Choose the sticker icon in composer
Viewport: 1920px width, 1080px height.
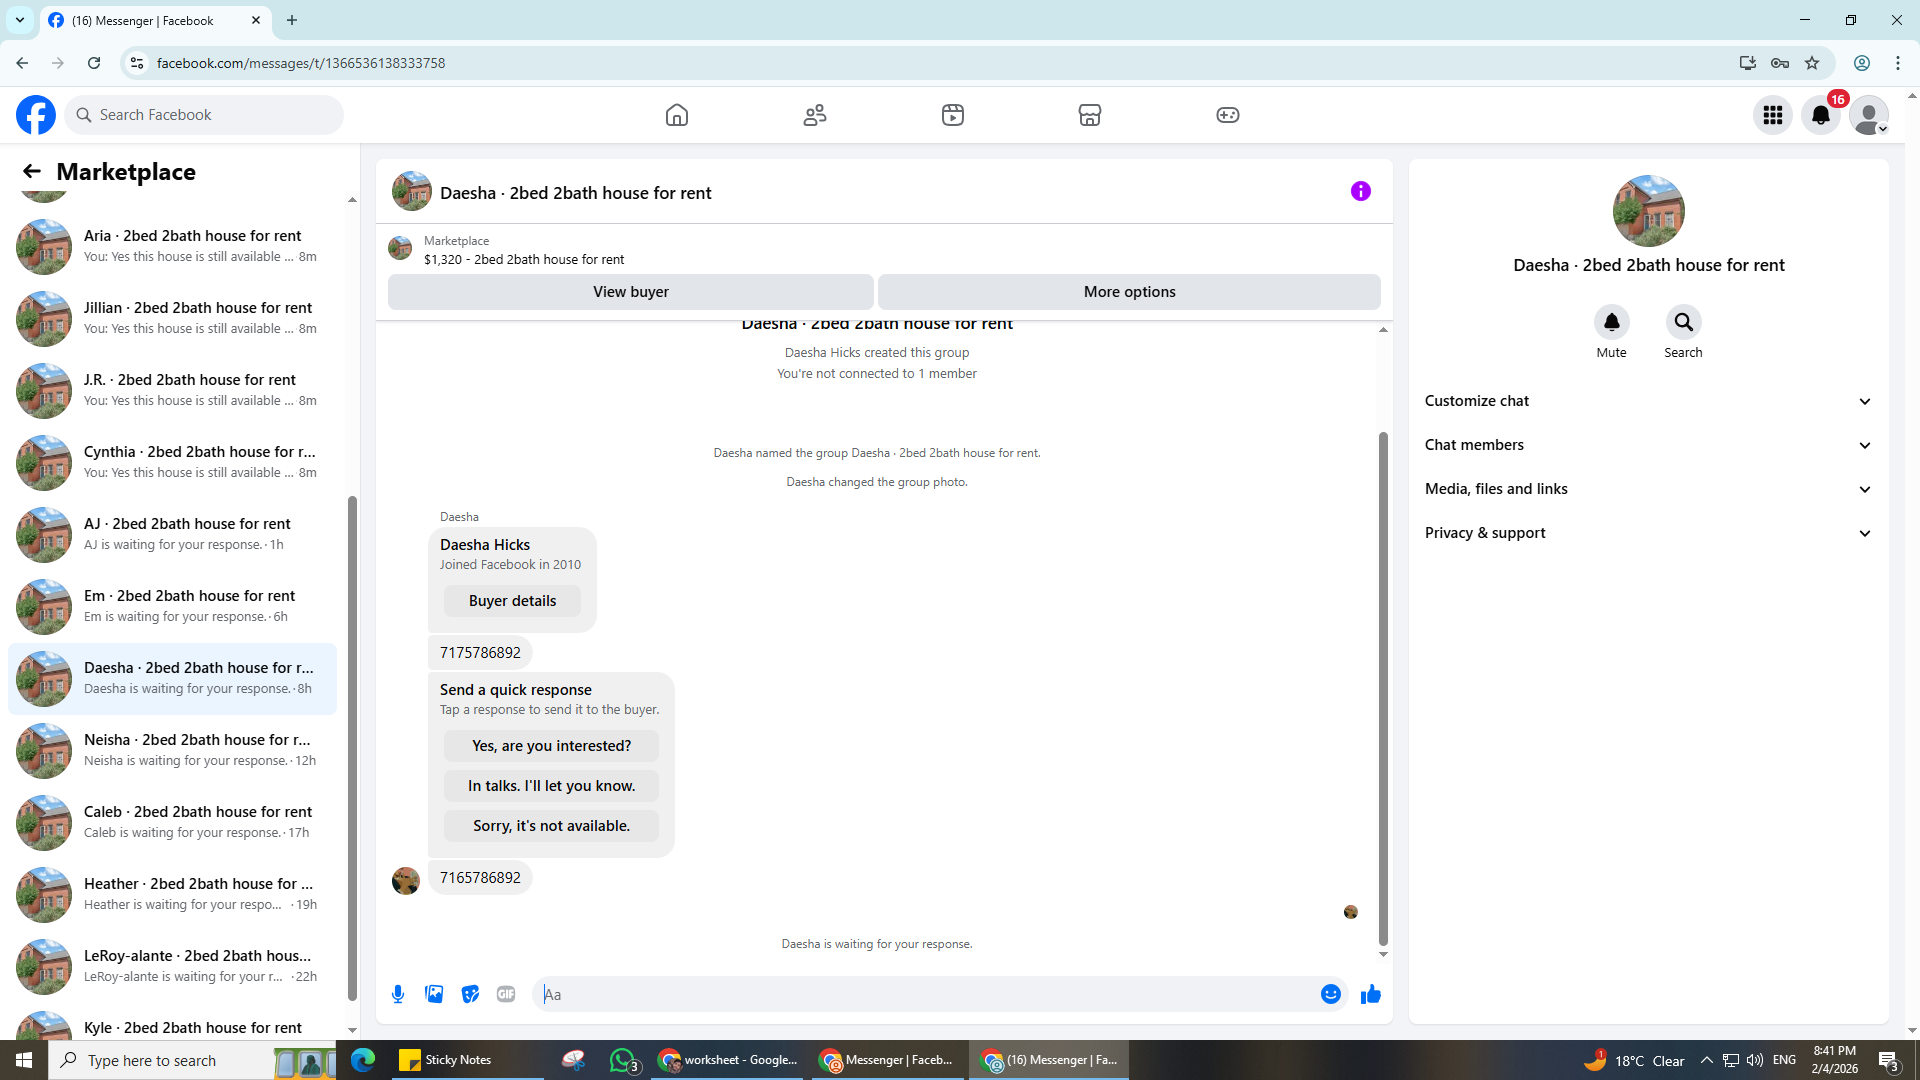pos(470,994)
